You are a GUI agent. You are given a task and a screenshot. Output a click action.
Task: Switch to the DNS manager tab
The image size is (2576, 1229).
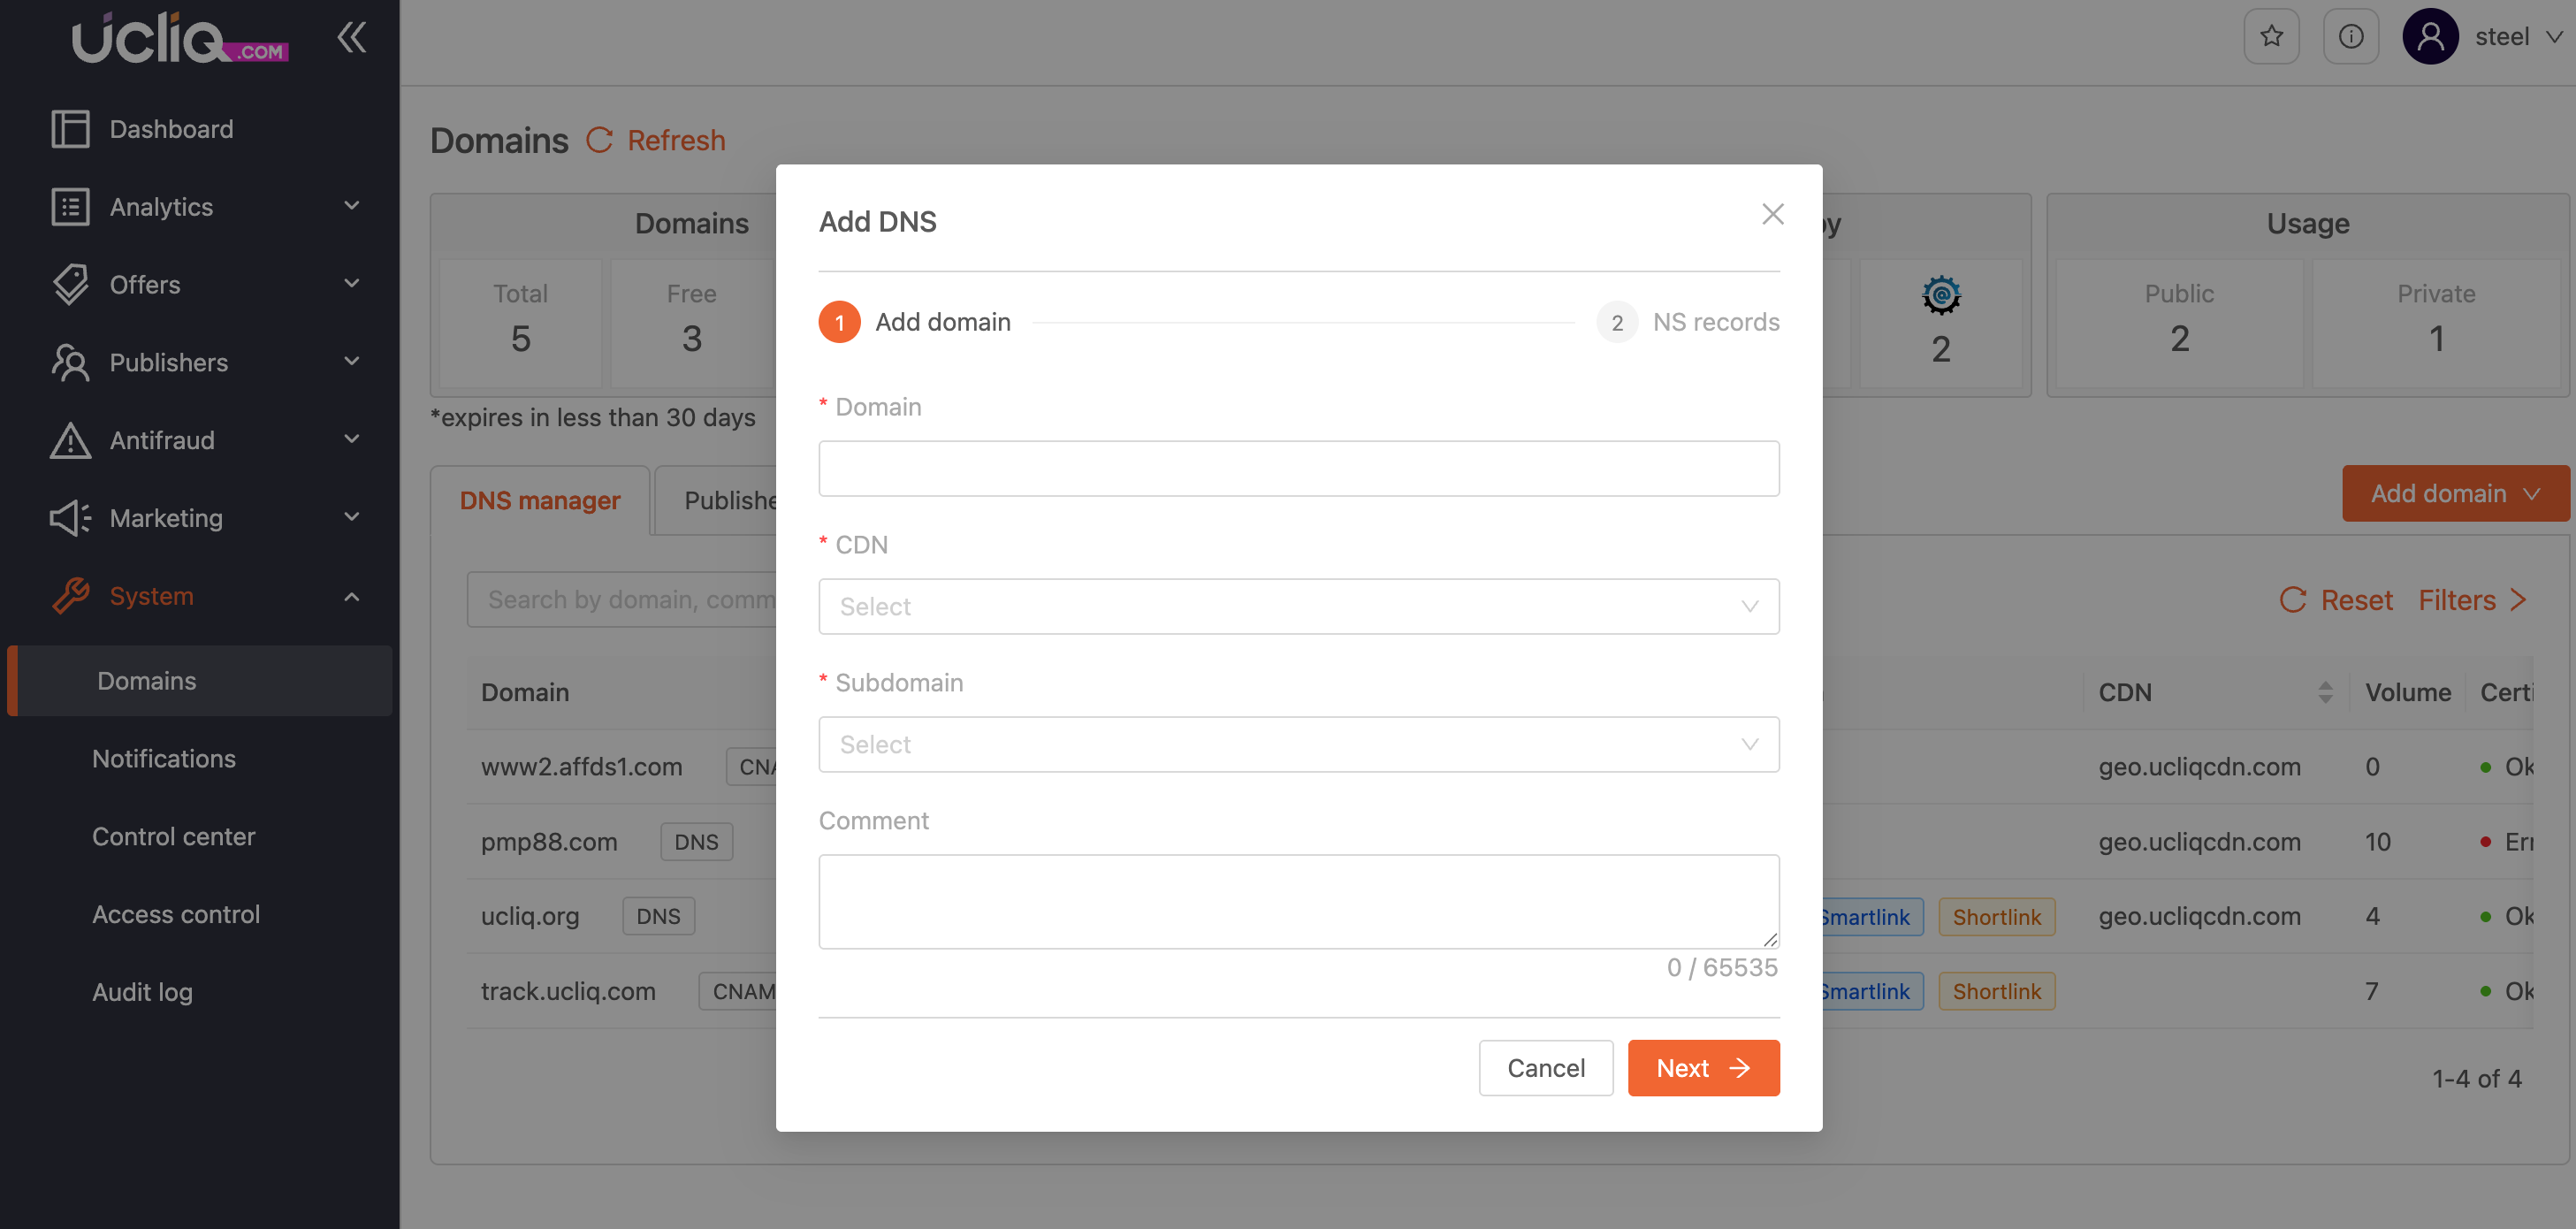pos(540,500)
